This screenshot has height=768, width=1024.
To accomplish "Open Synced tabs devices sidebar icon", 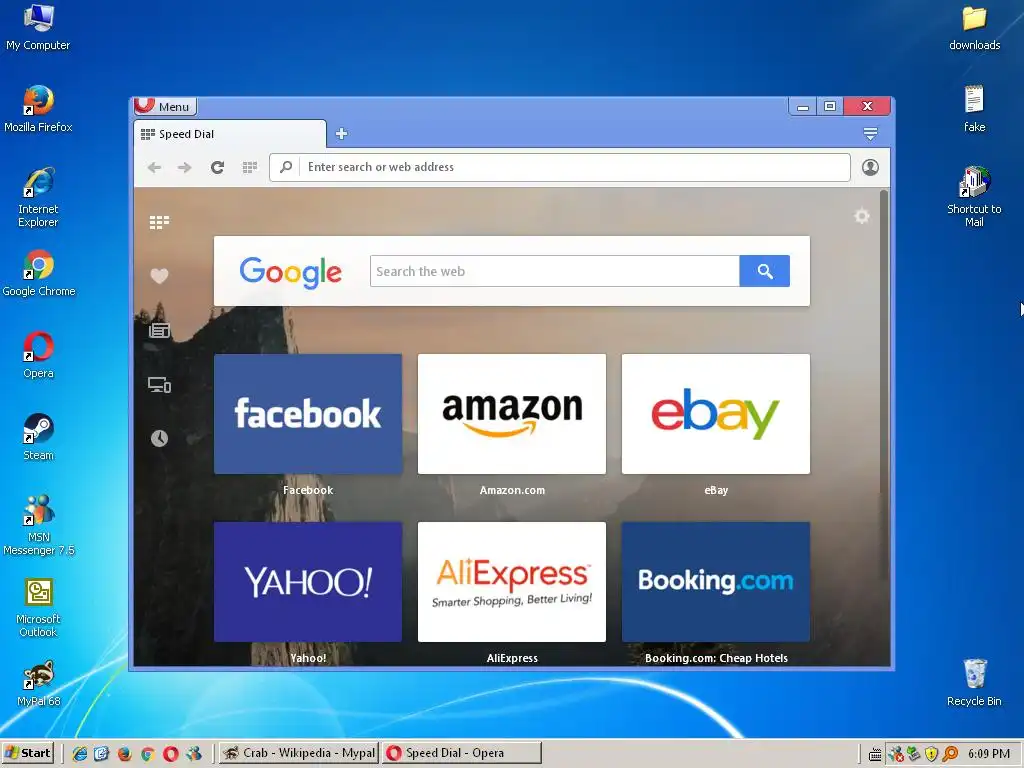I will tap(159, 385).
